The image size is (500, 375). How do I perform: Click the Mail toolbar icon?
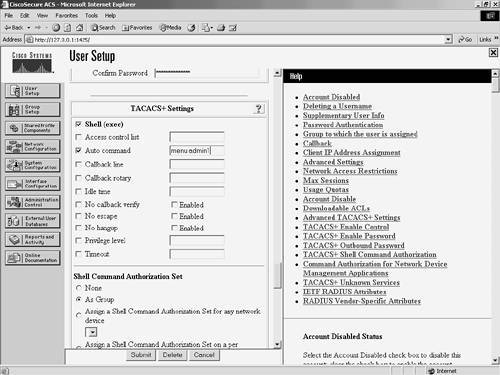[205, 28]
